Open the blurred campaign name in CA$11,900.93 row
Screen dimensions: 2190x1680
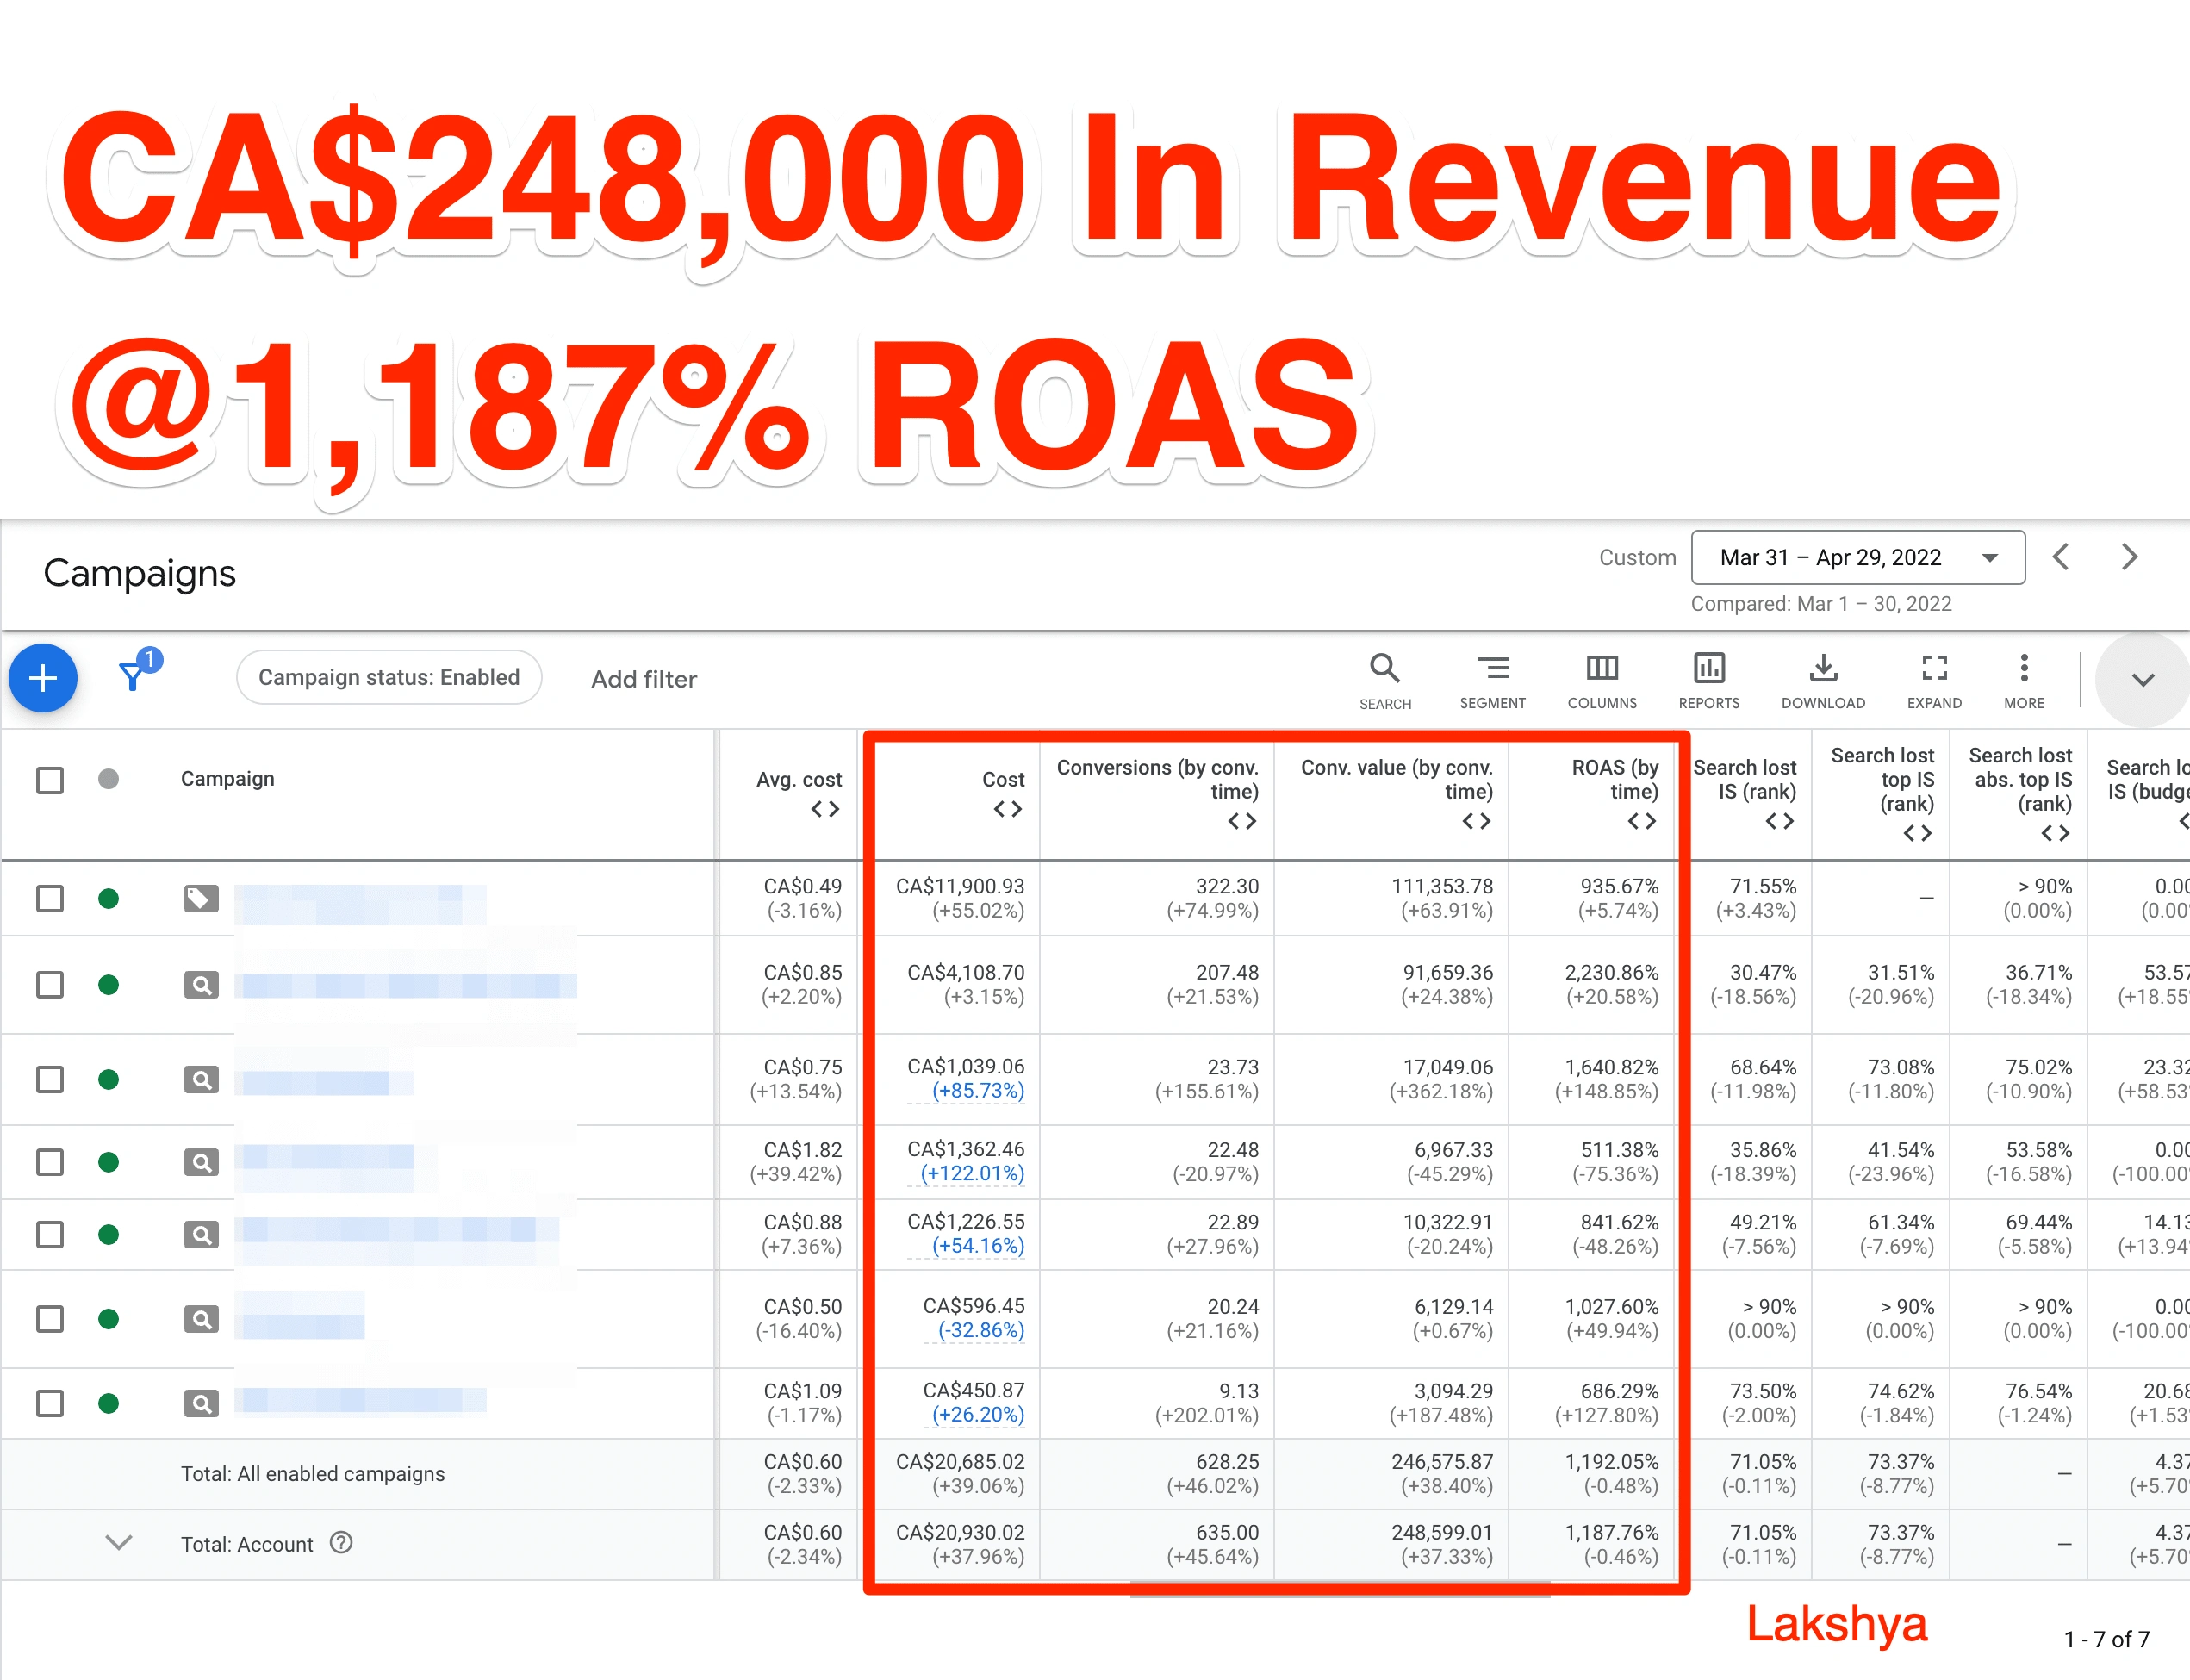tap(362, 903)
